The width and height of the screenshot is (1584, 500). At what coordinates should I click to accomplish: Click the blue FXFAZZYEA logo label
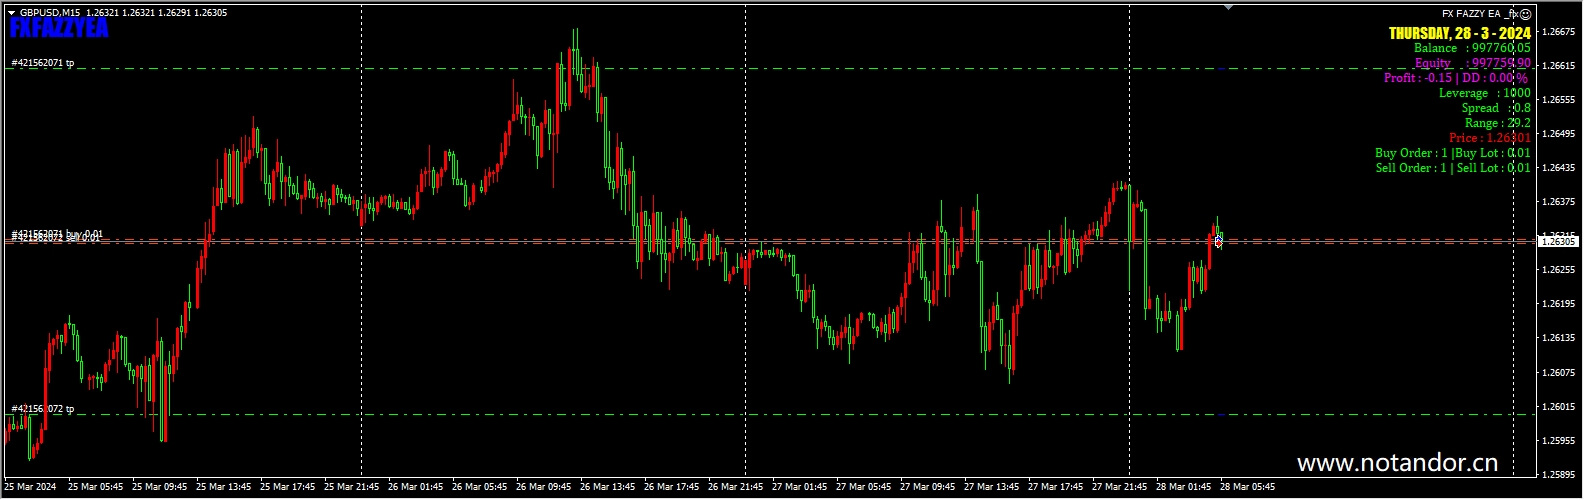pyautogui.click(x=58, y=29)
